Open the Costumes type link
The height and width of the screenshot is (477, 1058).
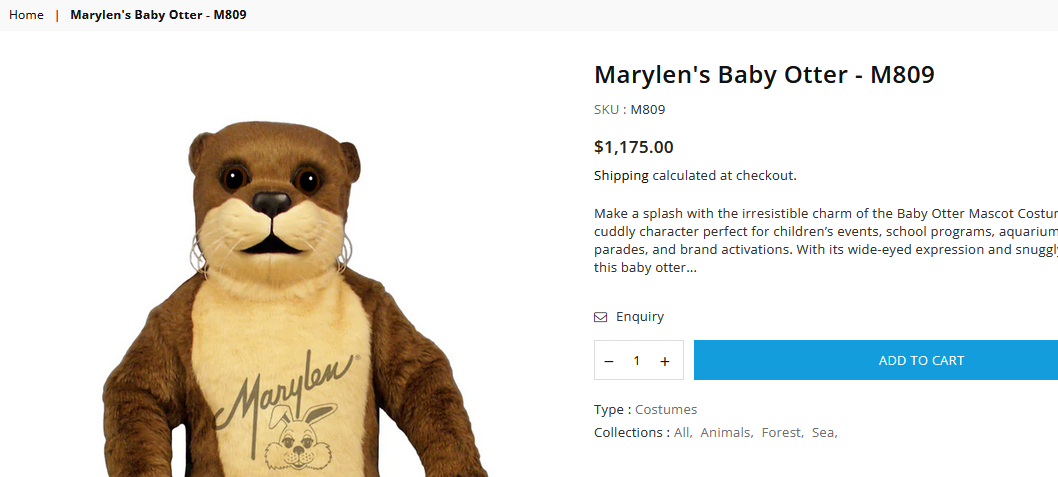coord(666,410)
